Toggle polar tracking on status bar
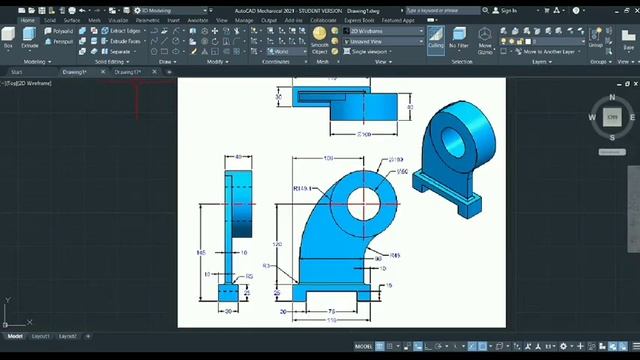Viewport: 640px width, 360px height. point(438,347)
